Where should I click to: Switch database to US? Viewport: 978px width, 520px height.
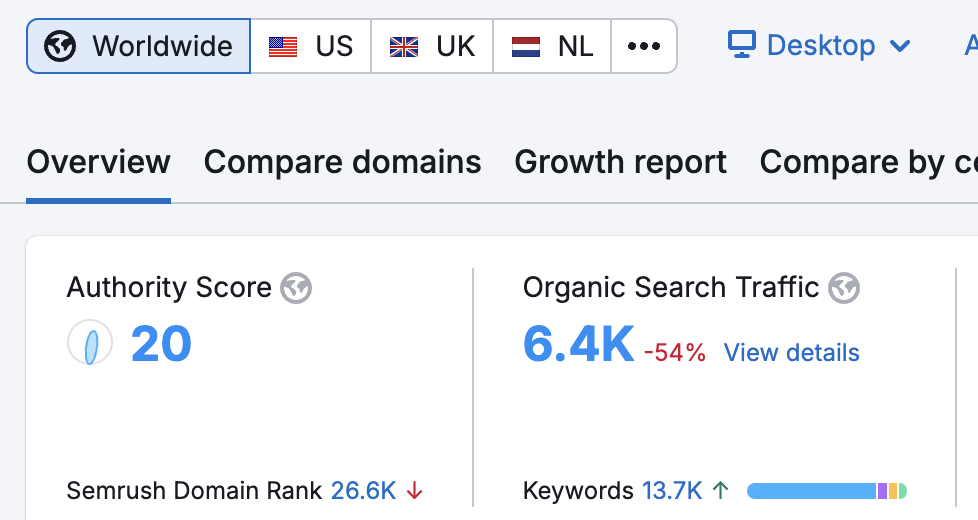click(311, 46)
